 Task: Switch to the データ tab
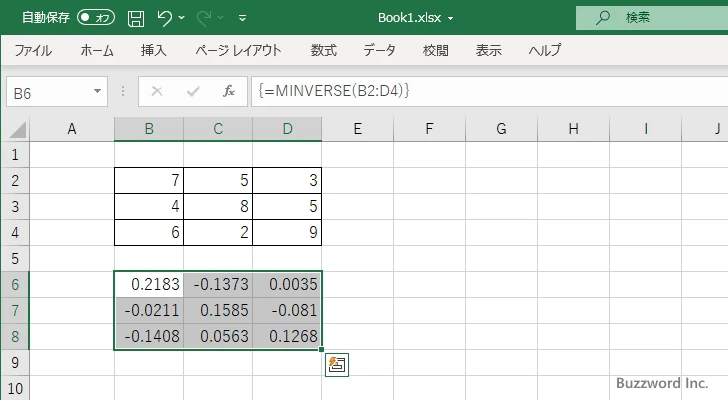click(379, 50)
